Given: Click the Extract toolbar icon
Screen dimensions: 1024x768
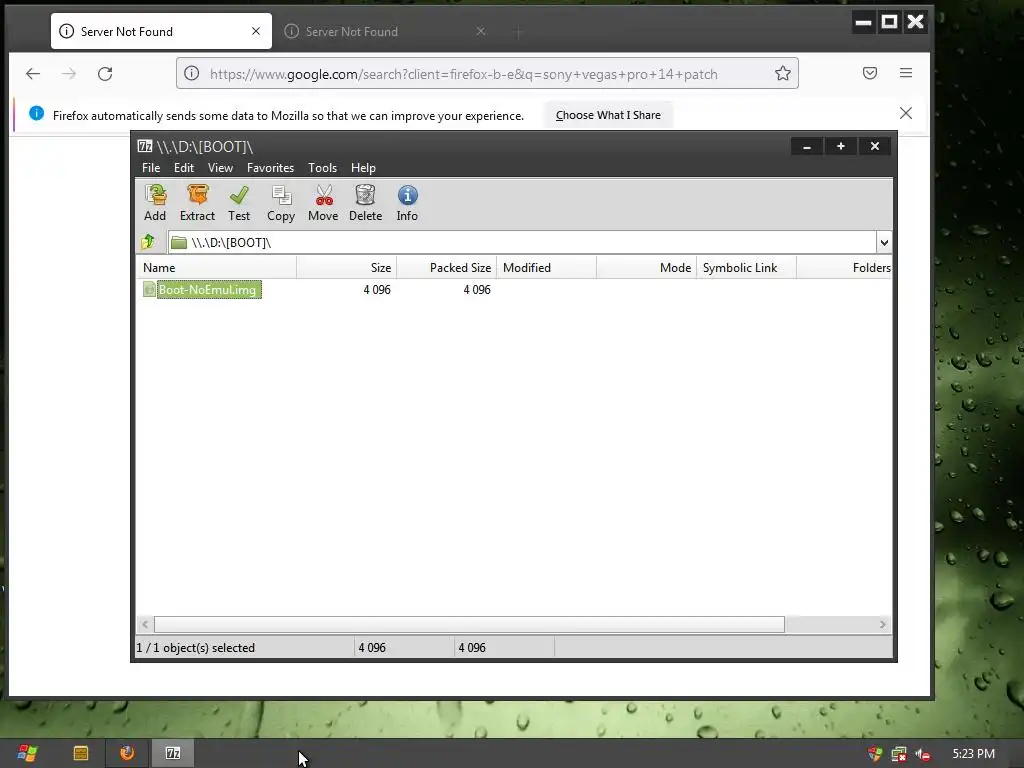Looking at the screenshot, I should (197, 203).
